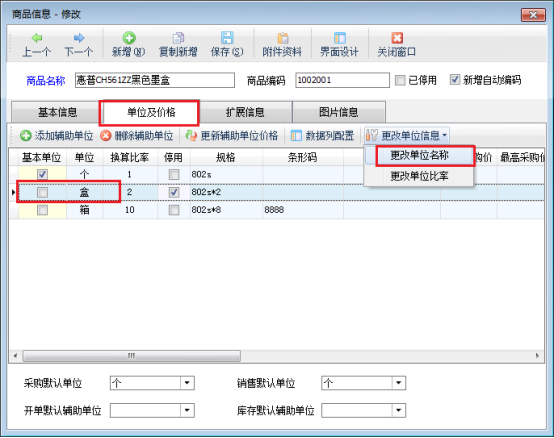The image size is (554, 438).
Task: Click 添加辅助单位 green plus button
Action: coord(57,136)
